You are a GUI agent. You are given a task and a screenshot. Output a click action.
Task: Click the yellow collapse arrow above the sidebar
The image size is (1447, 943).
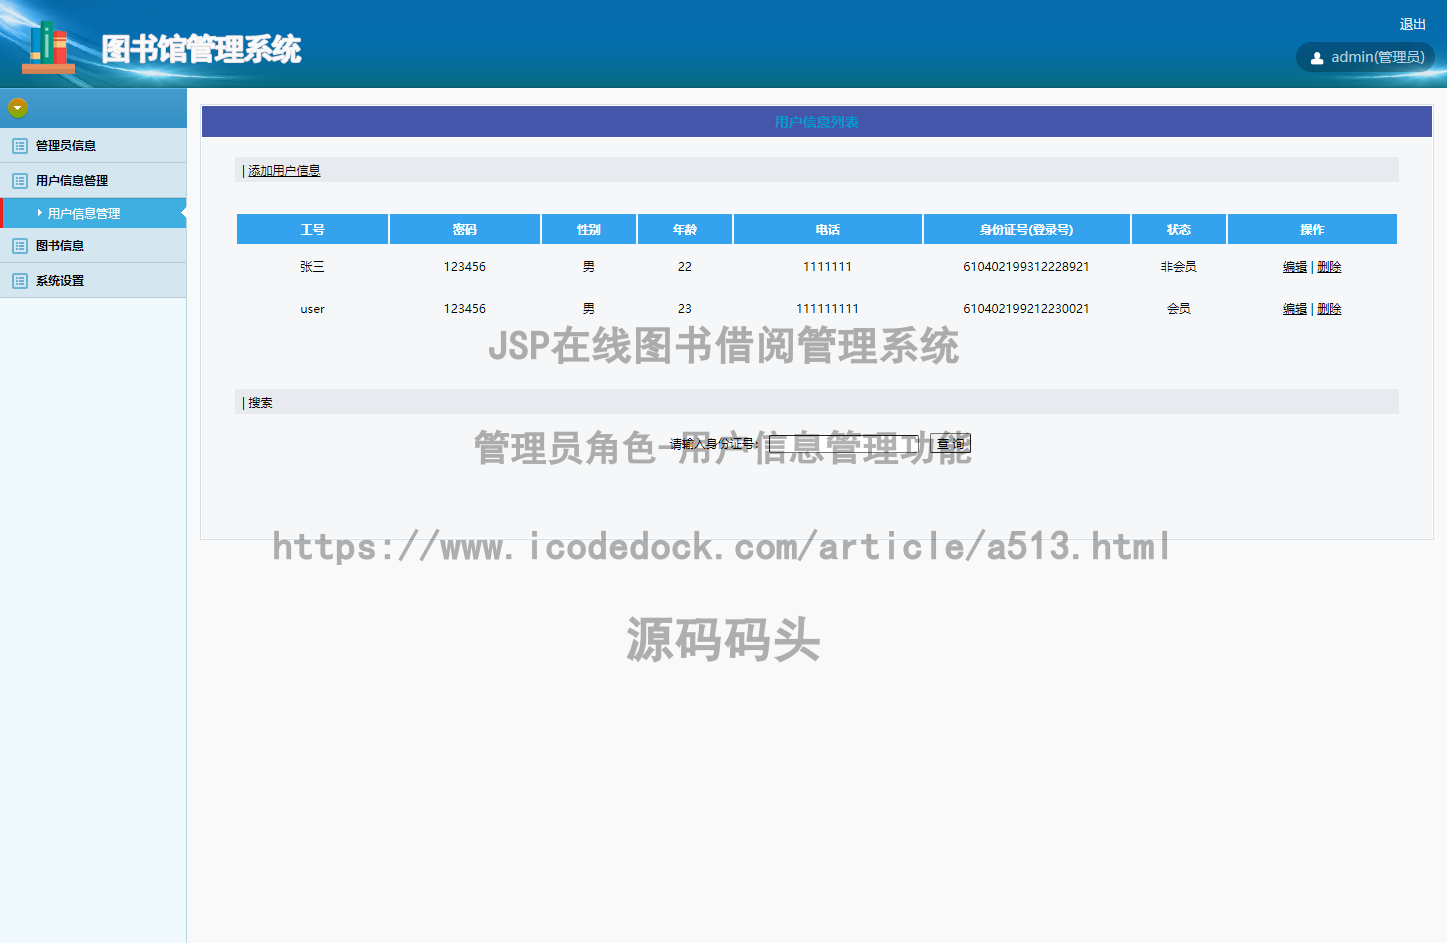17,107
